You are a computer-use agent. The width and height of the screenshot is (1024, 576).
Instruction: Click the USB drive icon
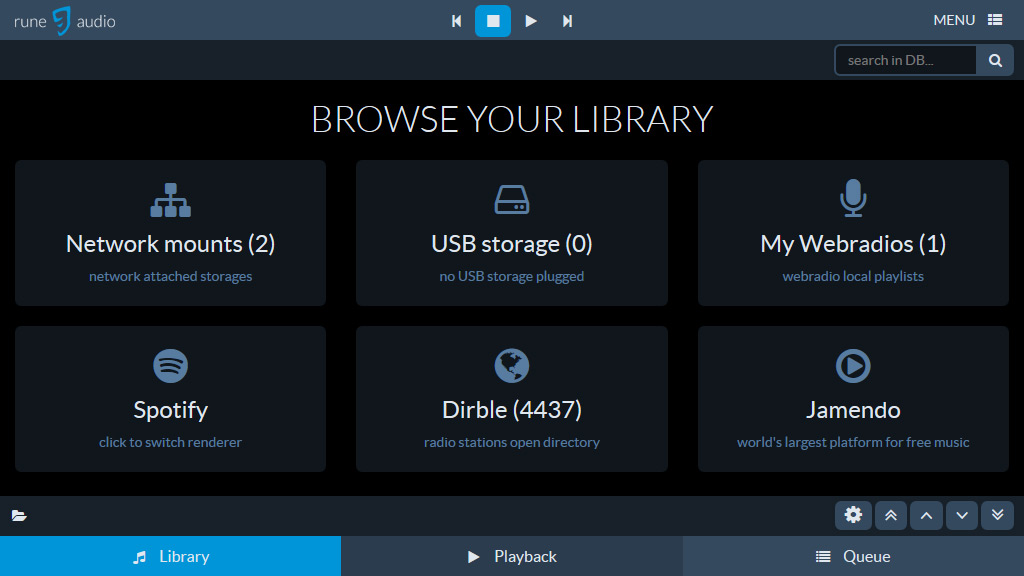[512, 200]
